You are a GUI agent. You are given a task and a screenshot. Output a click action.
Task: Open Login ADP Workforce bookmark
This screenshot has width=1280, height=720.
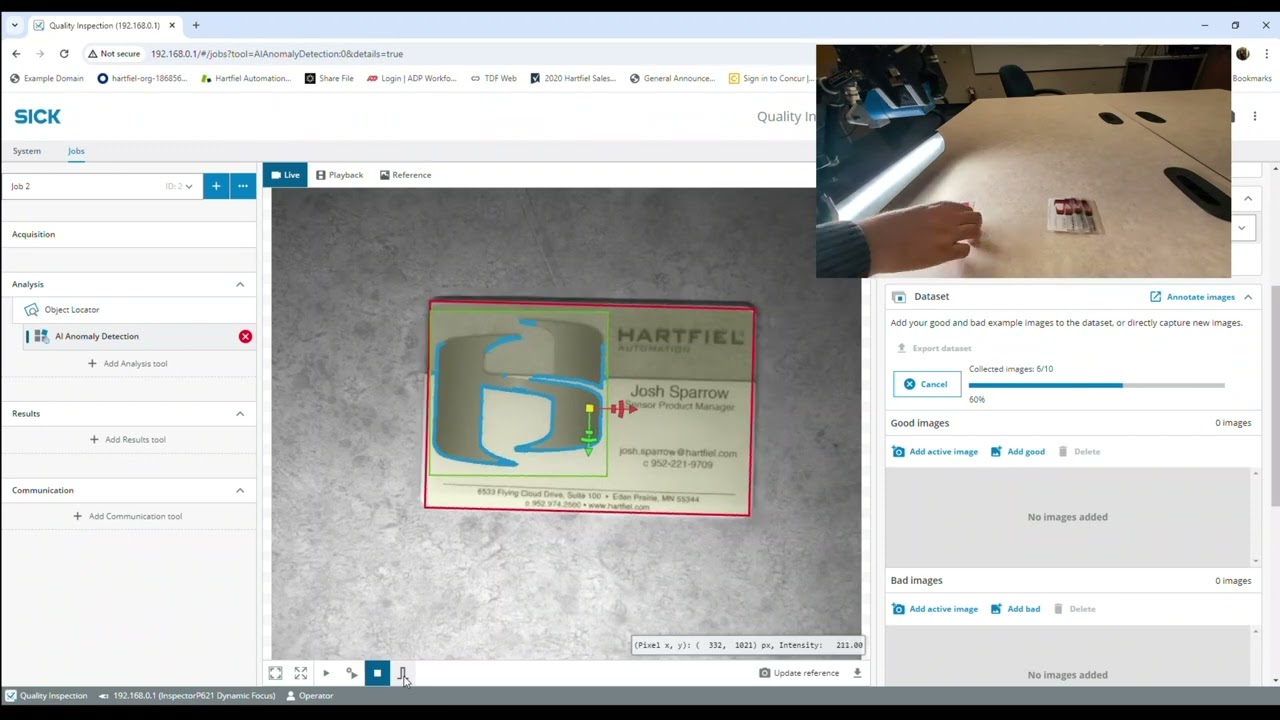click(x=411, y=78)
